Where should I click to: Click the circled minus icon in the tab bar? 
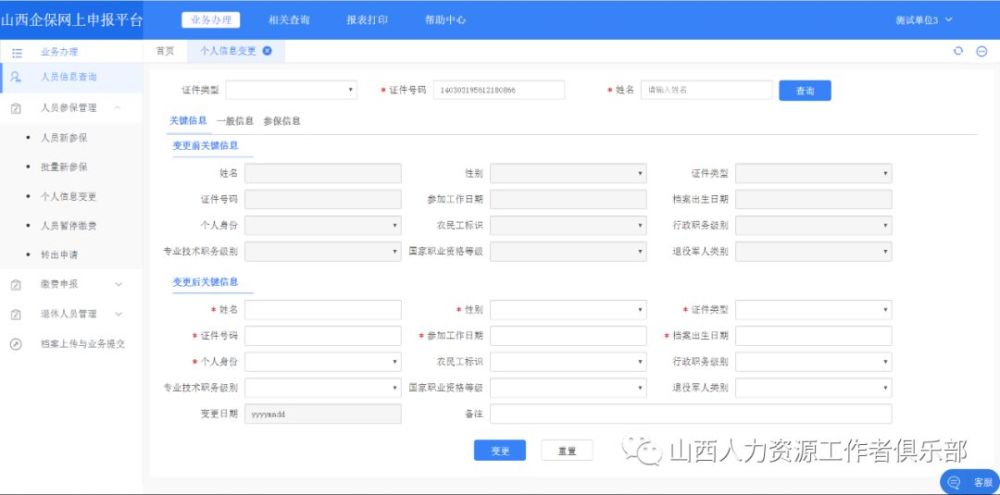[982, 51]
